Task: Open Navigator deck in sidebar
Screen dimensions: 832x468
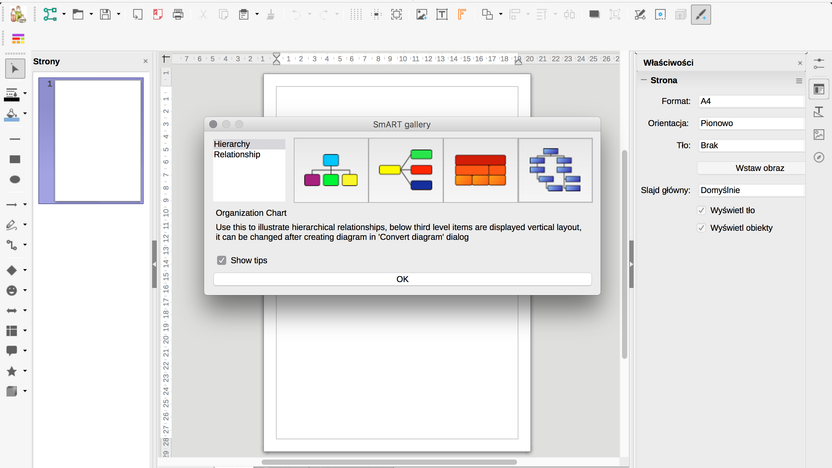Action: point(819,158)
